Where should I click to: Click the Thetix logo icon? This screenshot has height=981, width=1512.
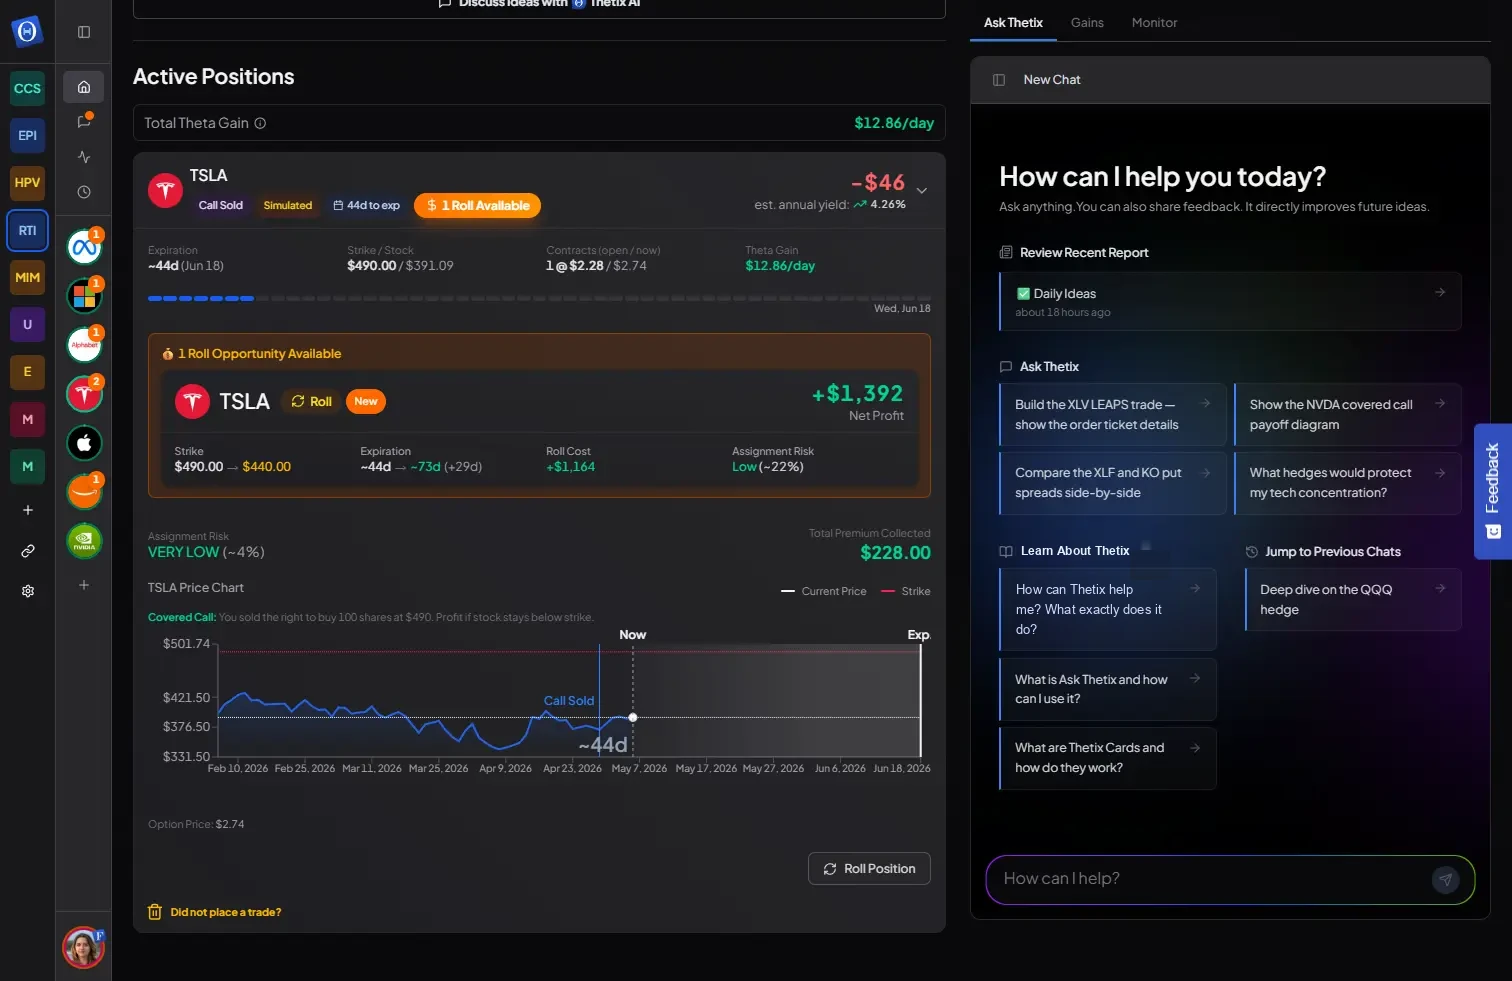click(27, 32)
